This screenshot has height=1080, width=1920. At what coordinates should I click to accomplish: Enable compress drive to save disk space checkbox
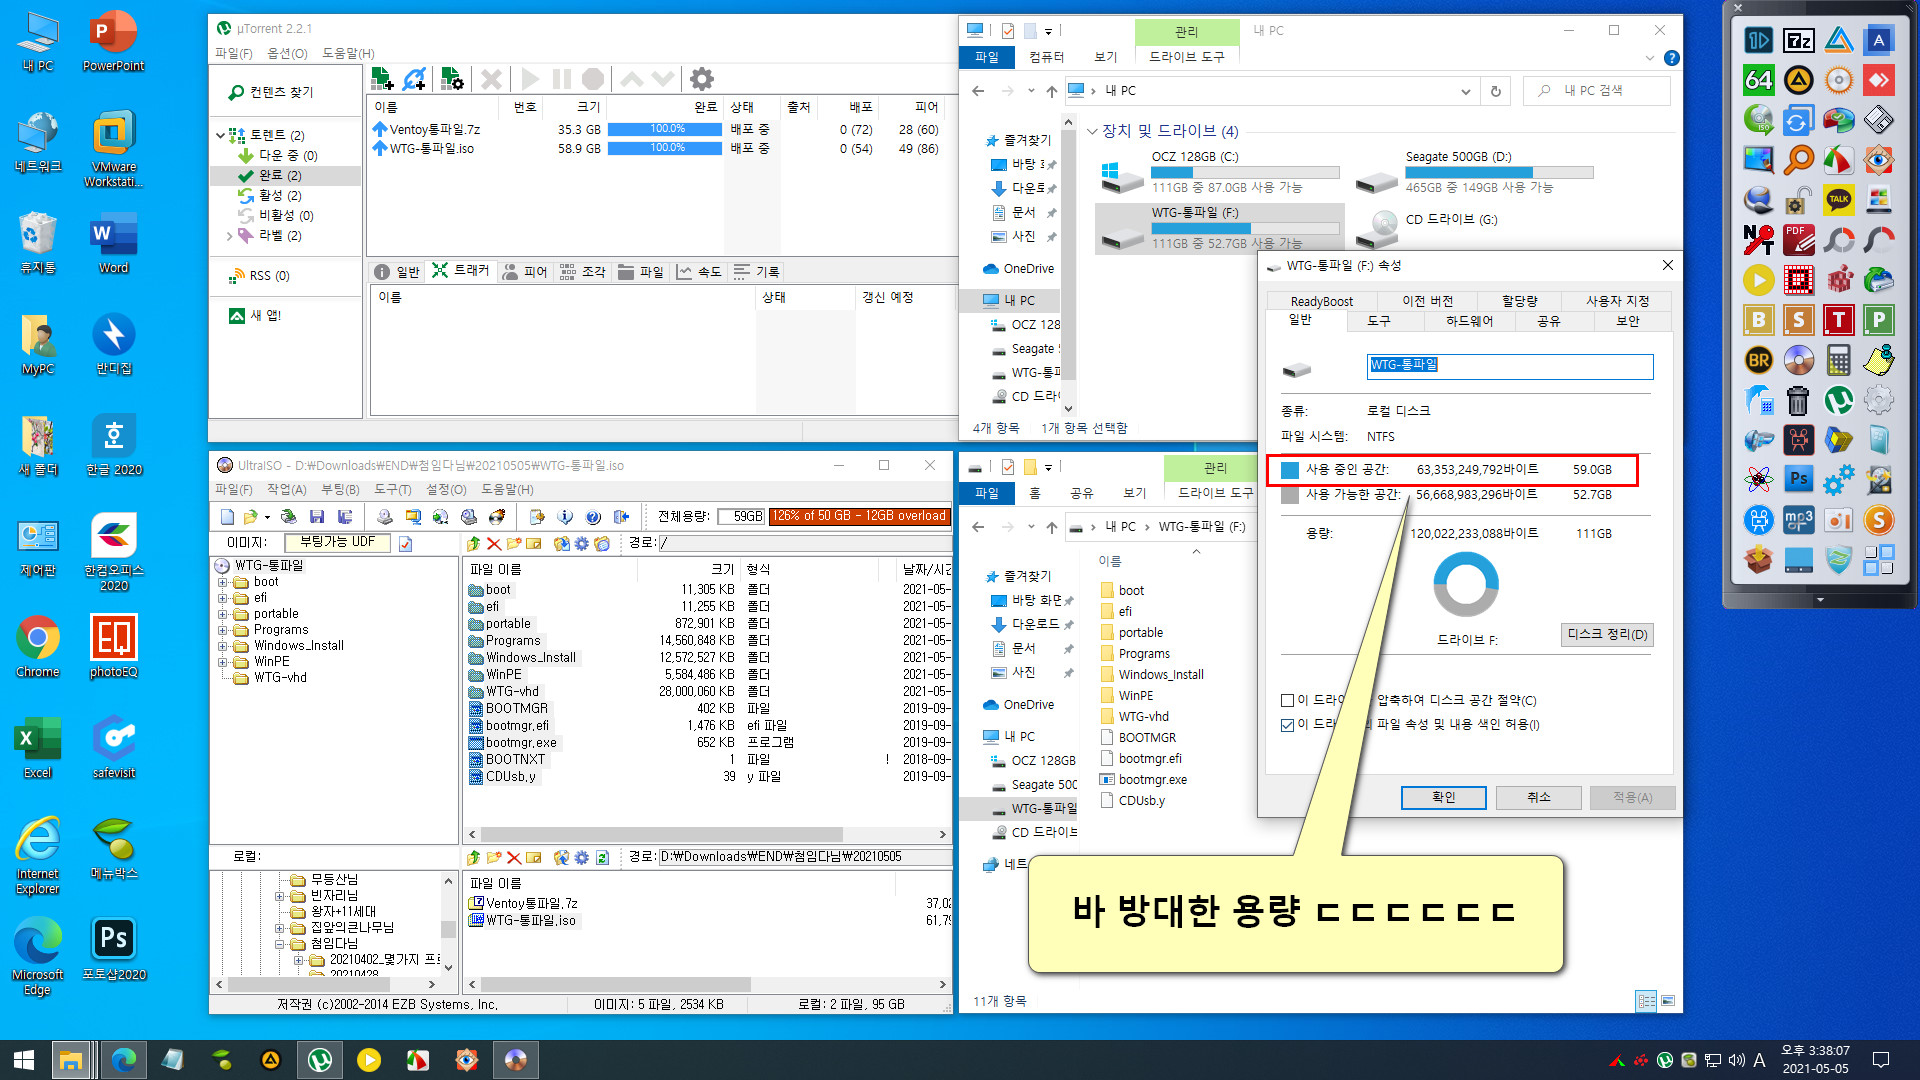tap(1288, 700)
